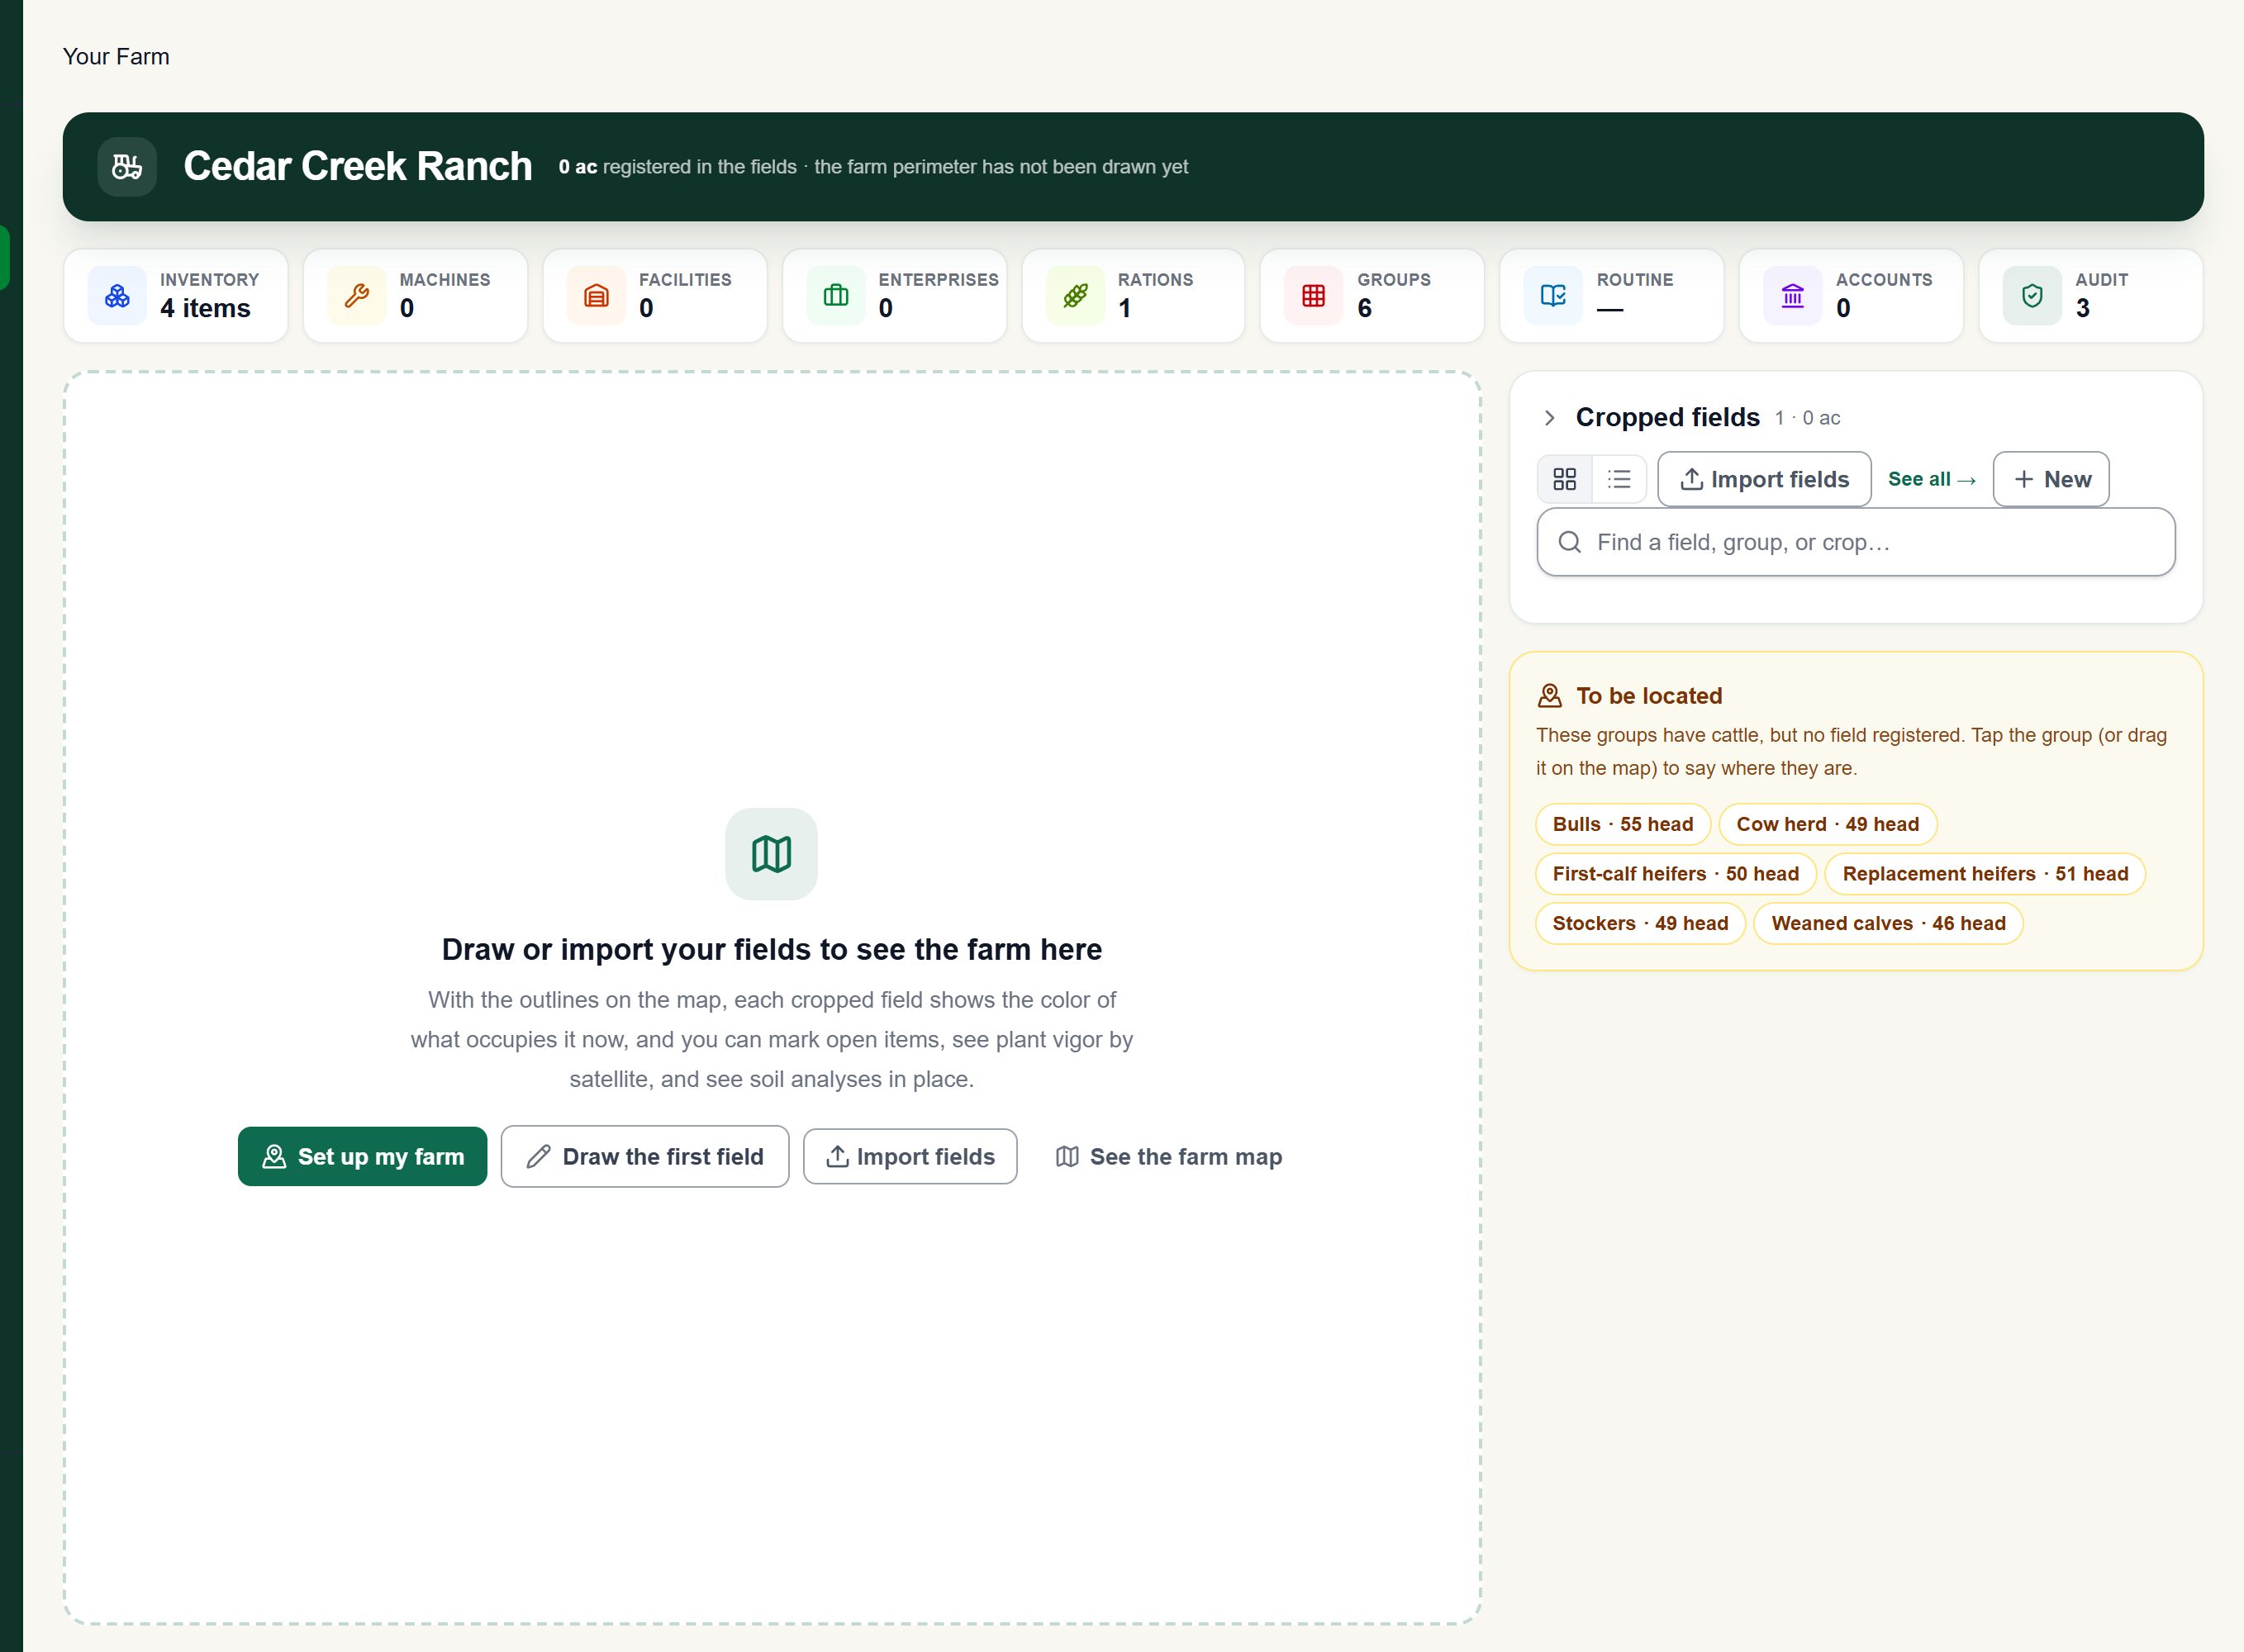This screenshot has height=1652, width=2244.
Task: Switch cropped fields to grid view
Action: pyautogui.click(x=1565, y=479)
